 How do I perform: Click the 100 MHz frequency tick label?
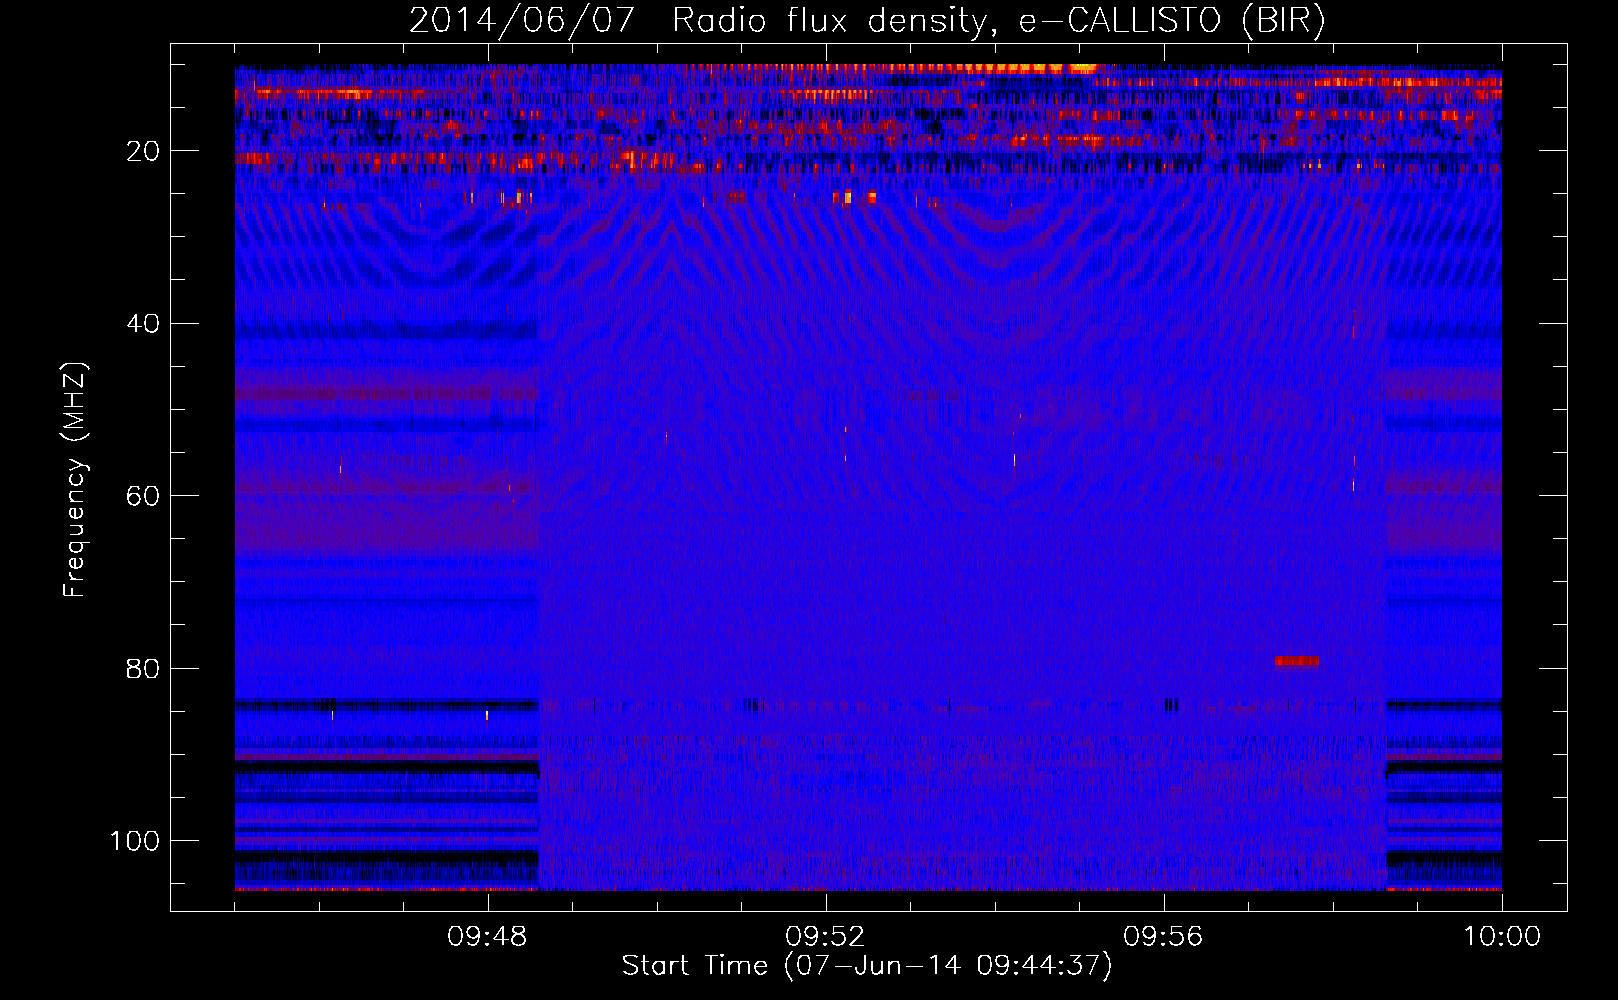tap(135, 841)
